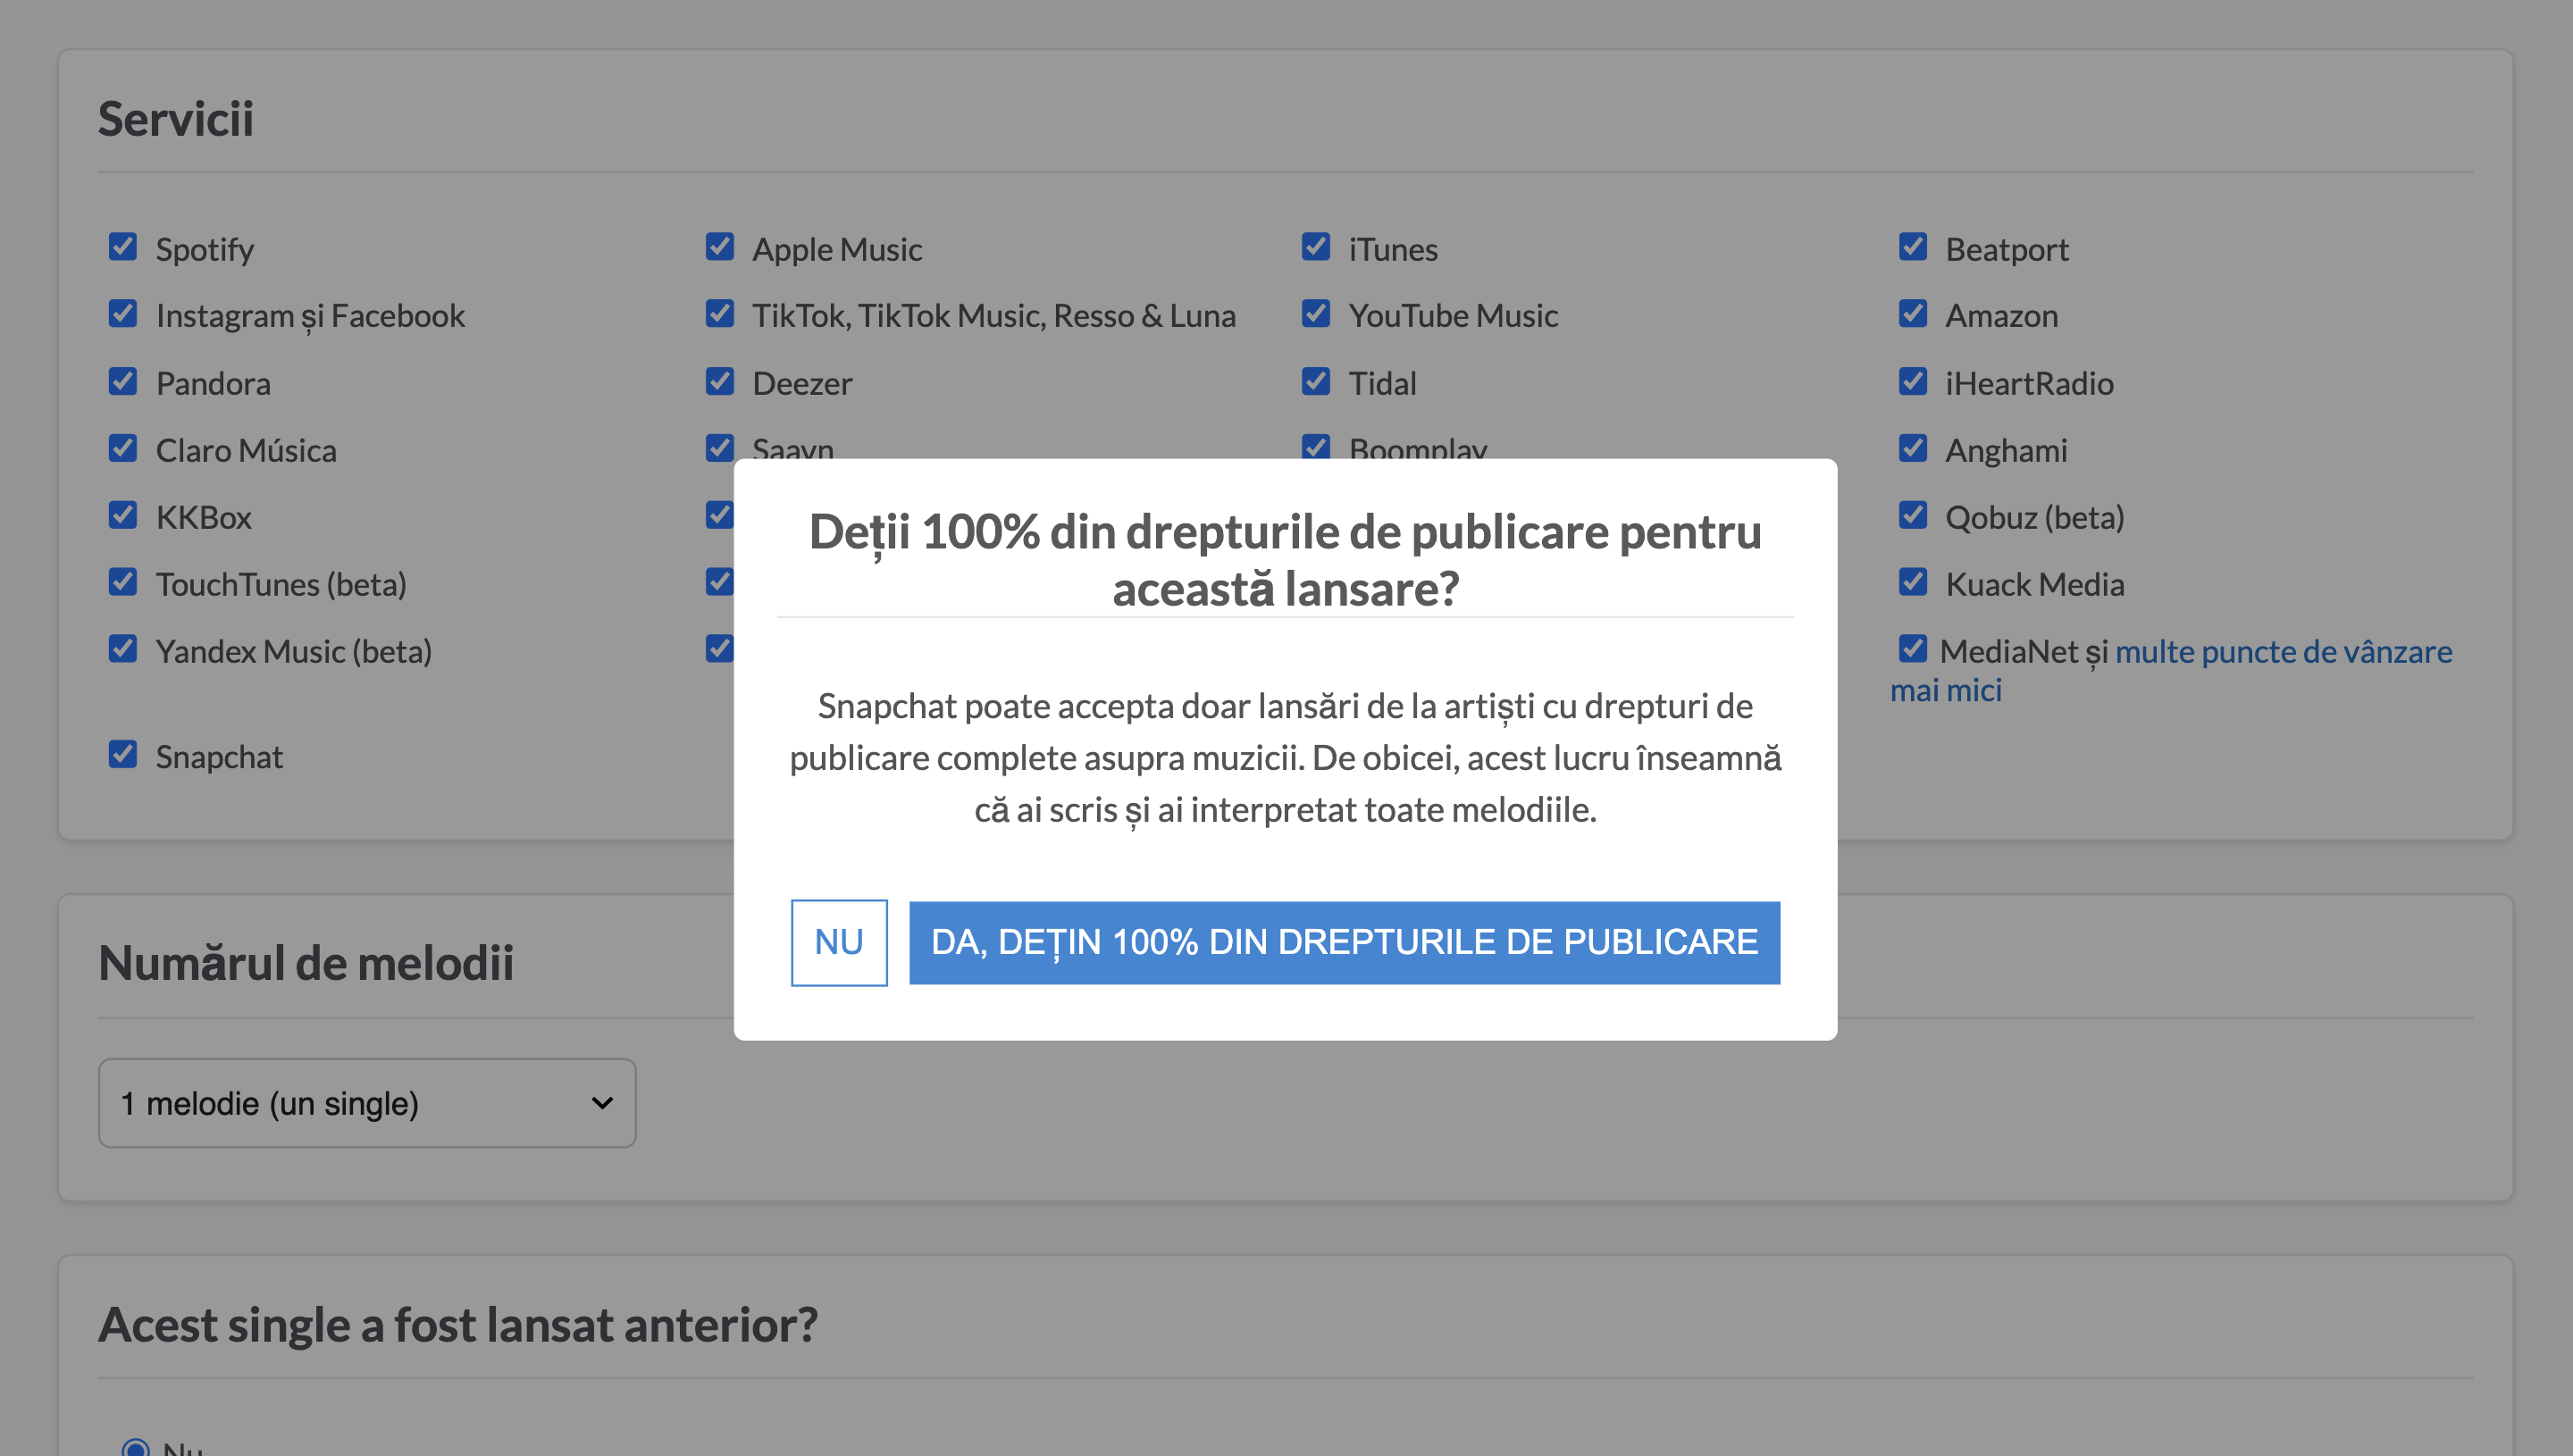This screenshot has width=2573, height=1456.
Task: Toggle the Beatport checkbox
Action: pos(1913,247)
